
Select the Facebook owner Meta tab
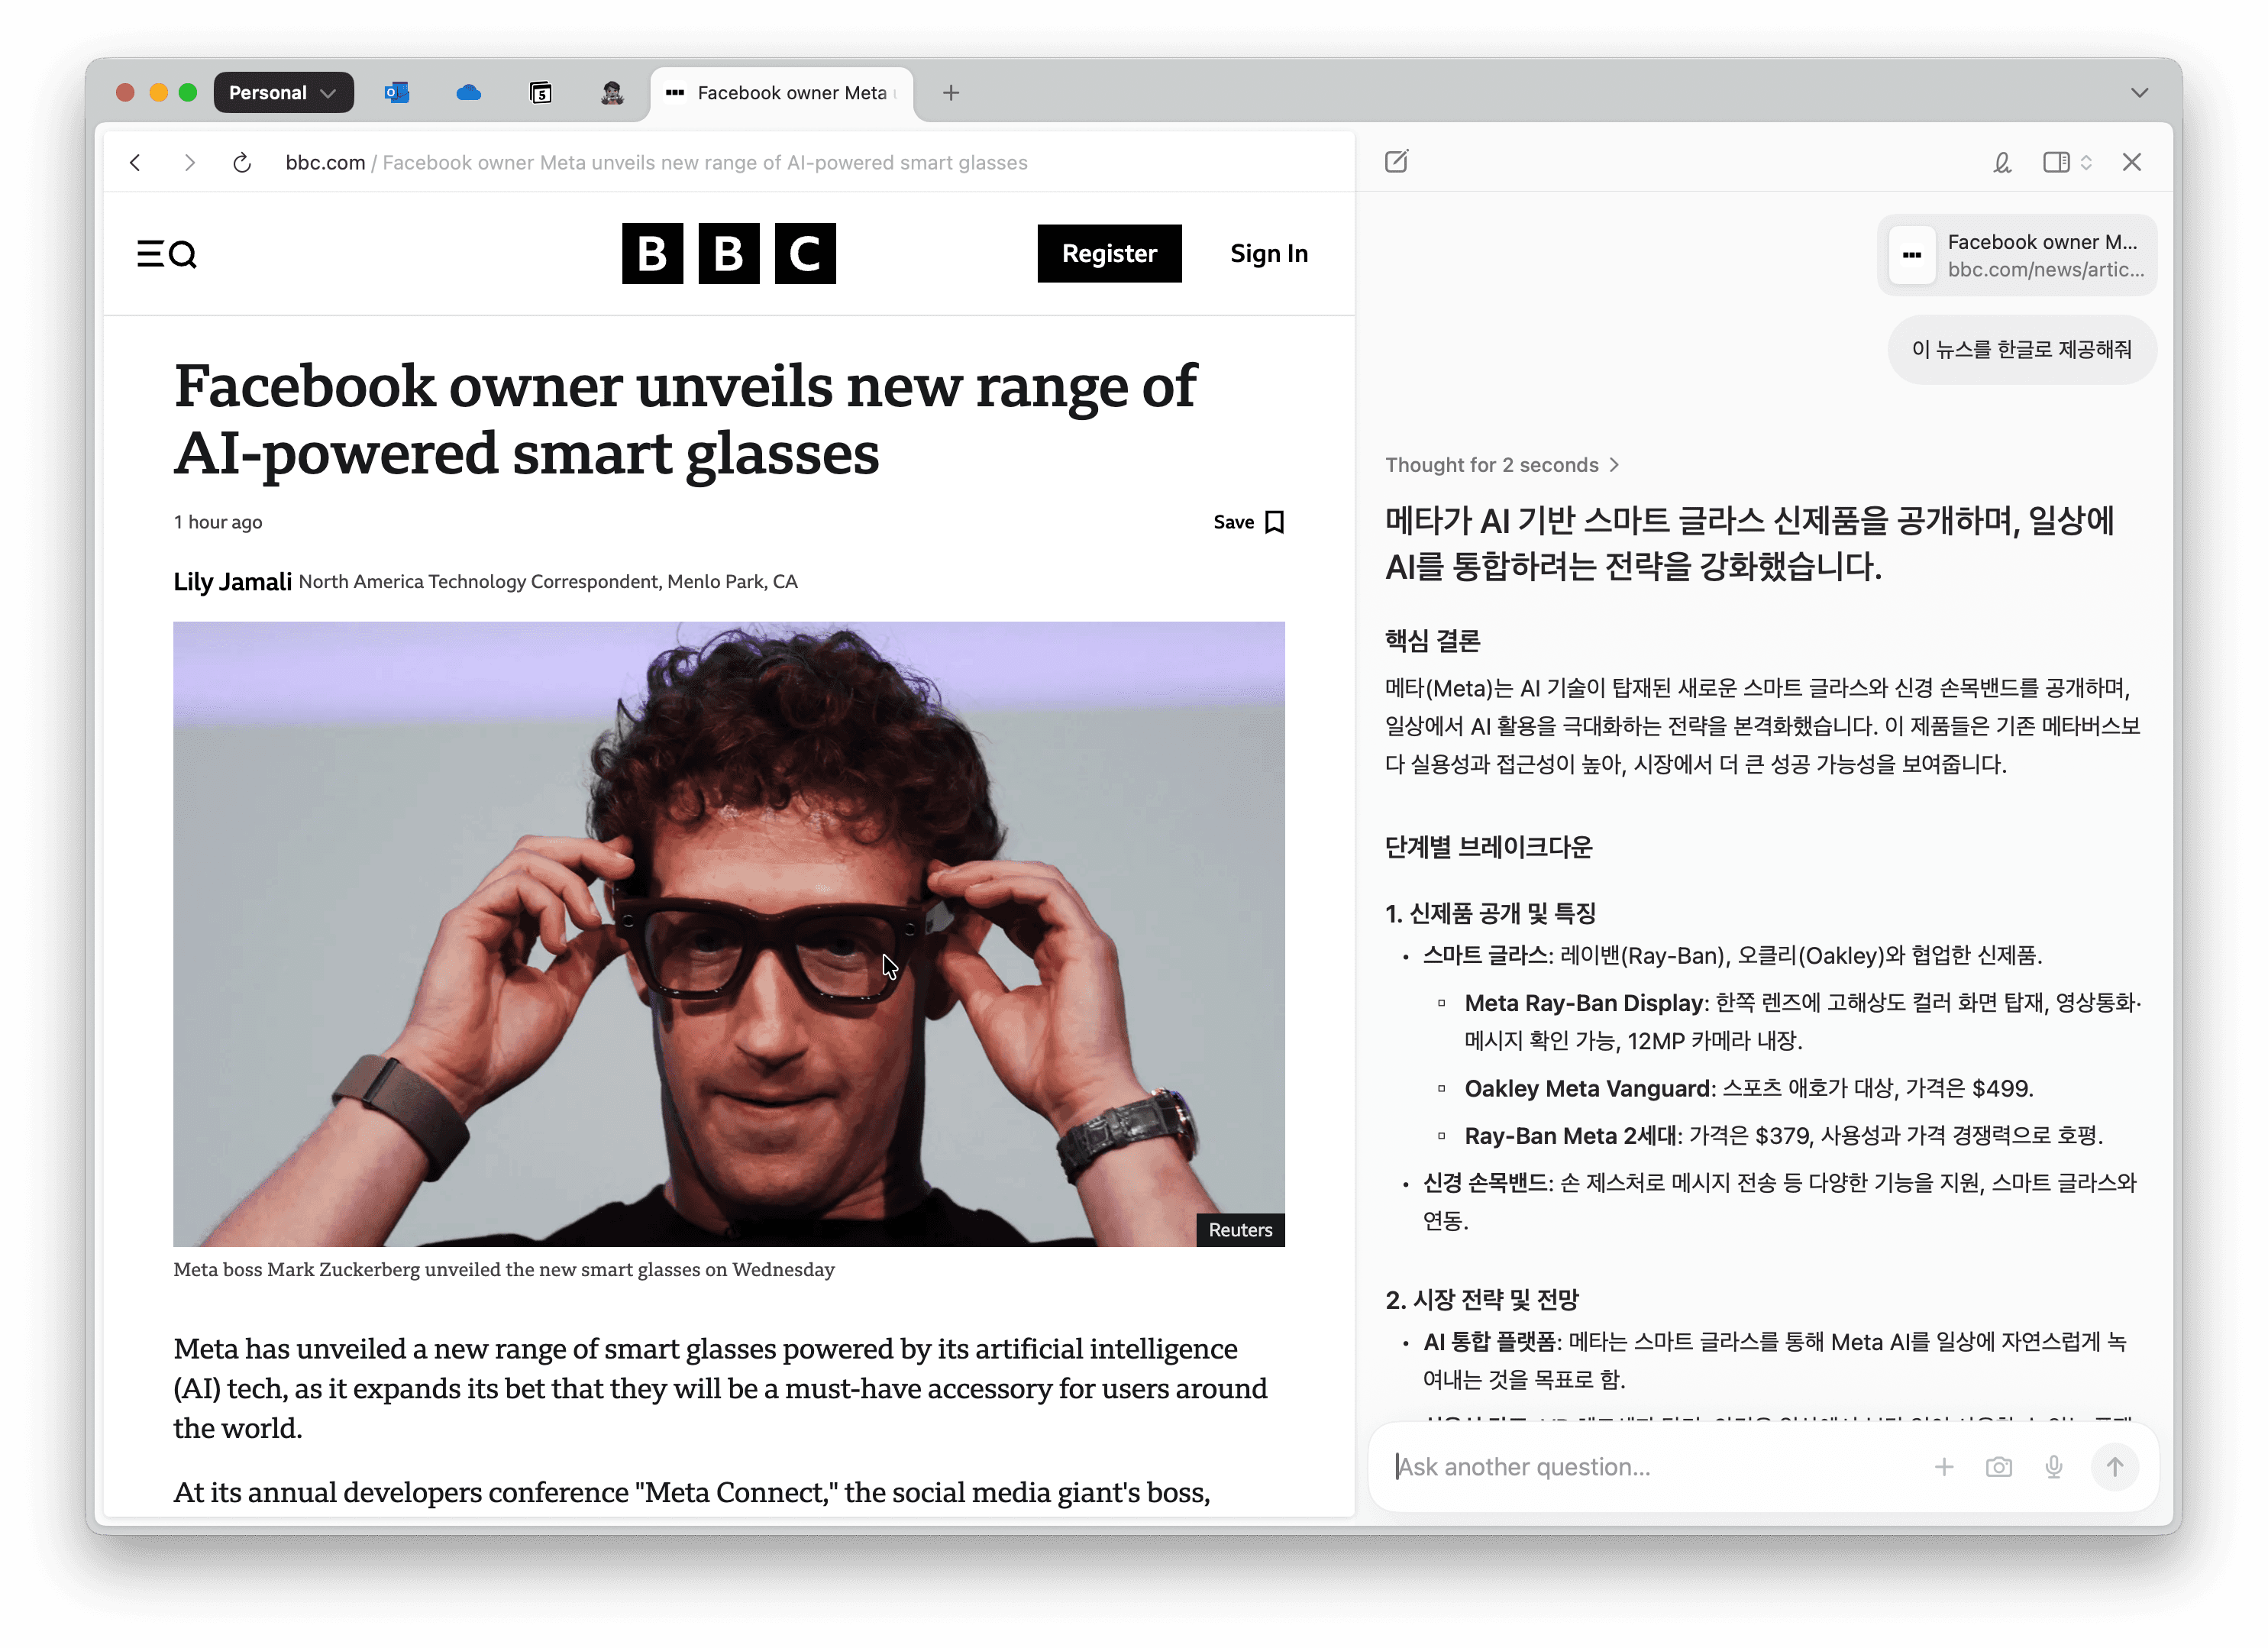click(x=782, y=93)
